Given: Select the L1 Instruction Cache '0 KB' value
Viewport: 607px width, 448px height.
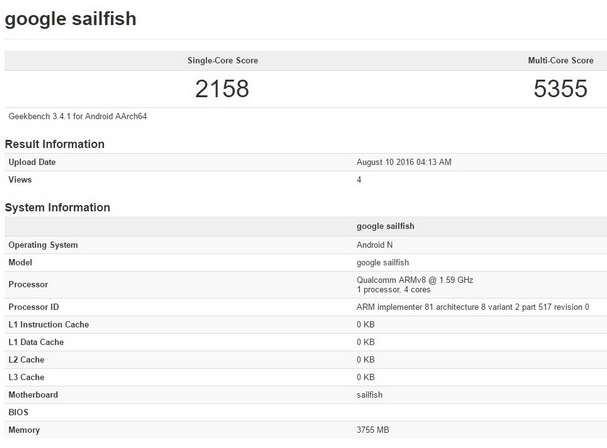Looking at the screenshot, I should point(365,324).
